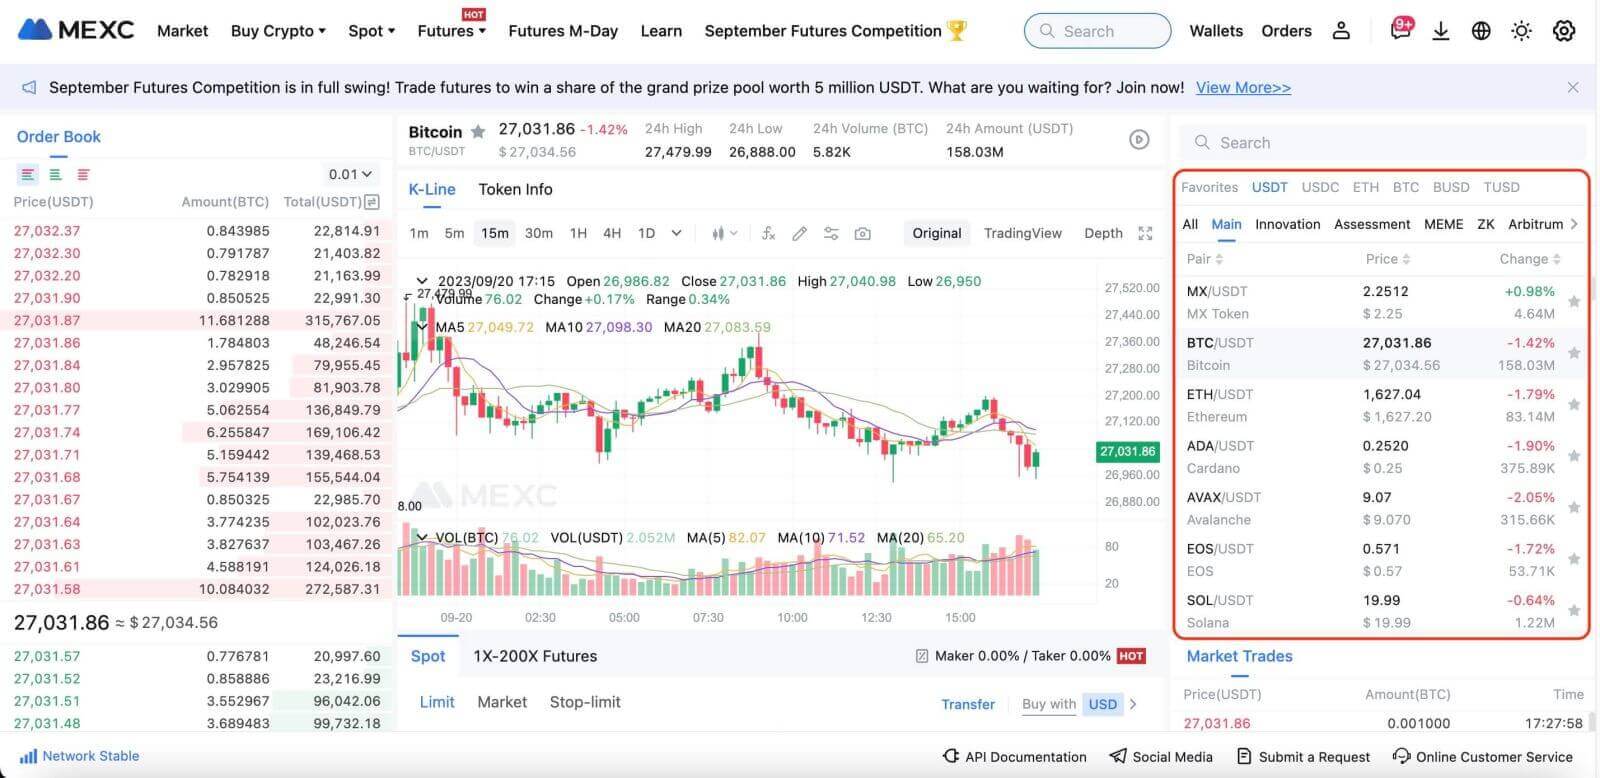Click the top navigation Search field

click(1097, 31)
